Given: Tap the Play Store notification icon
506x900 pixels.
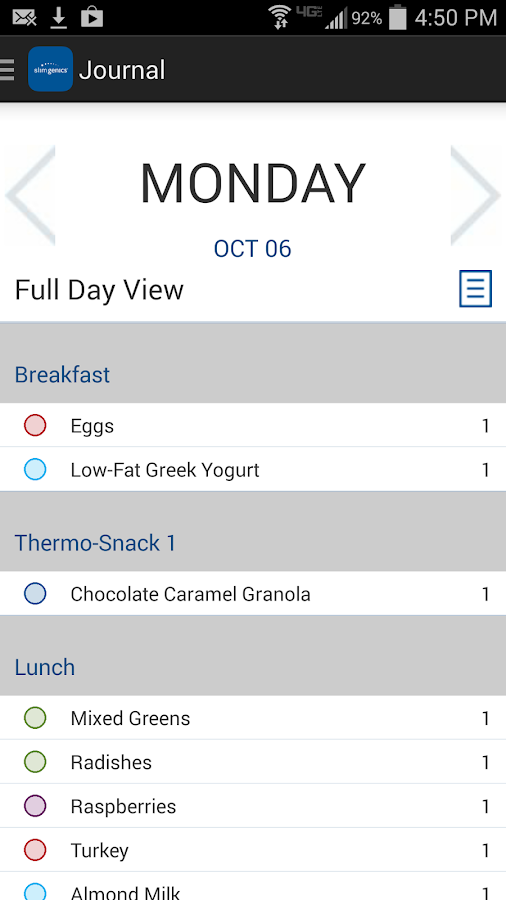Looking at the screenshot, I should pos(92,18).
